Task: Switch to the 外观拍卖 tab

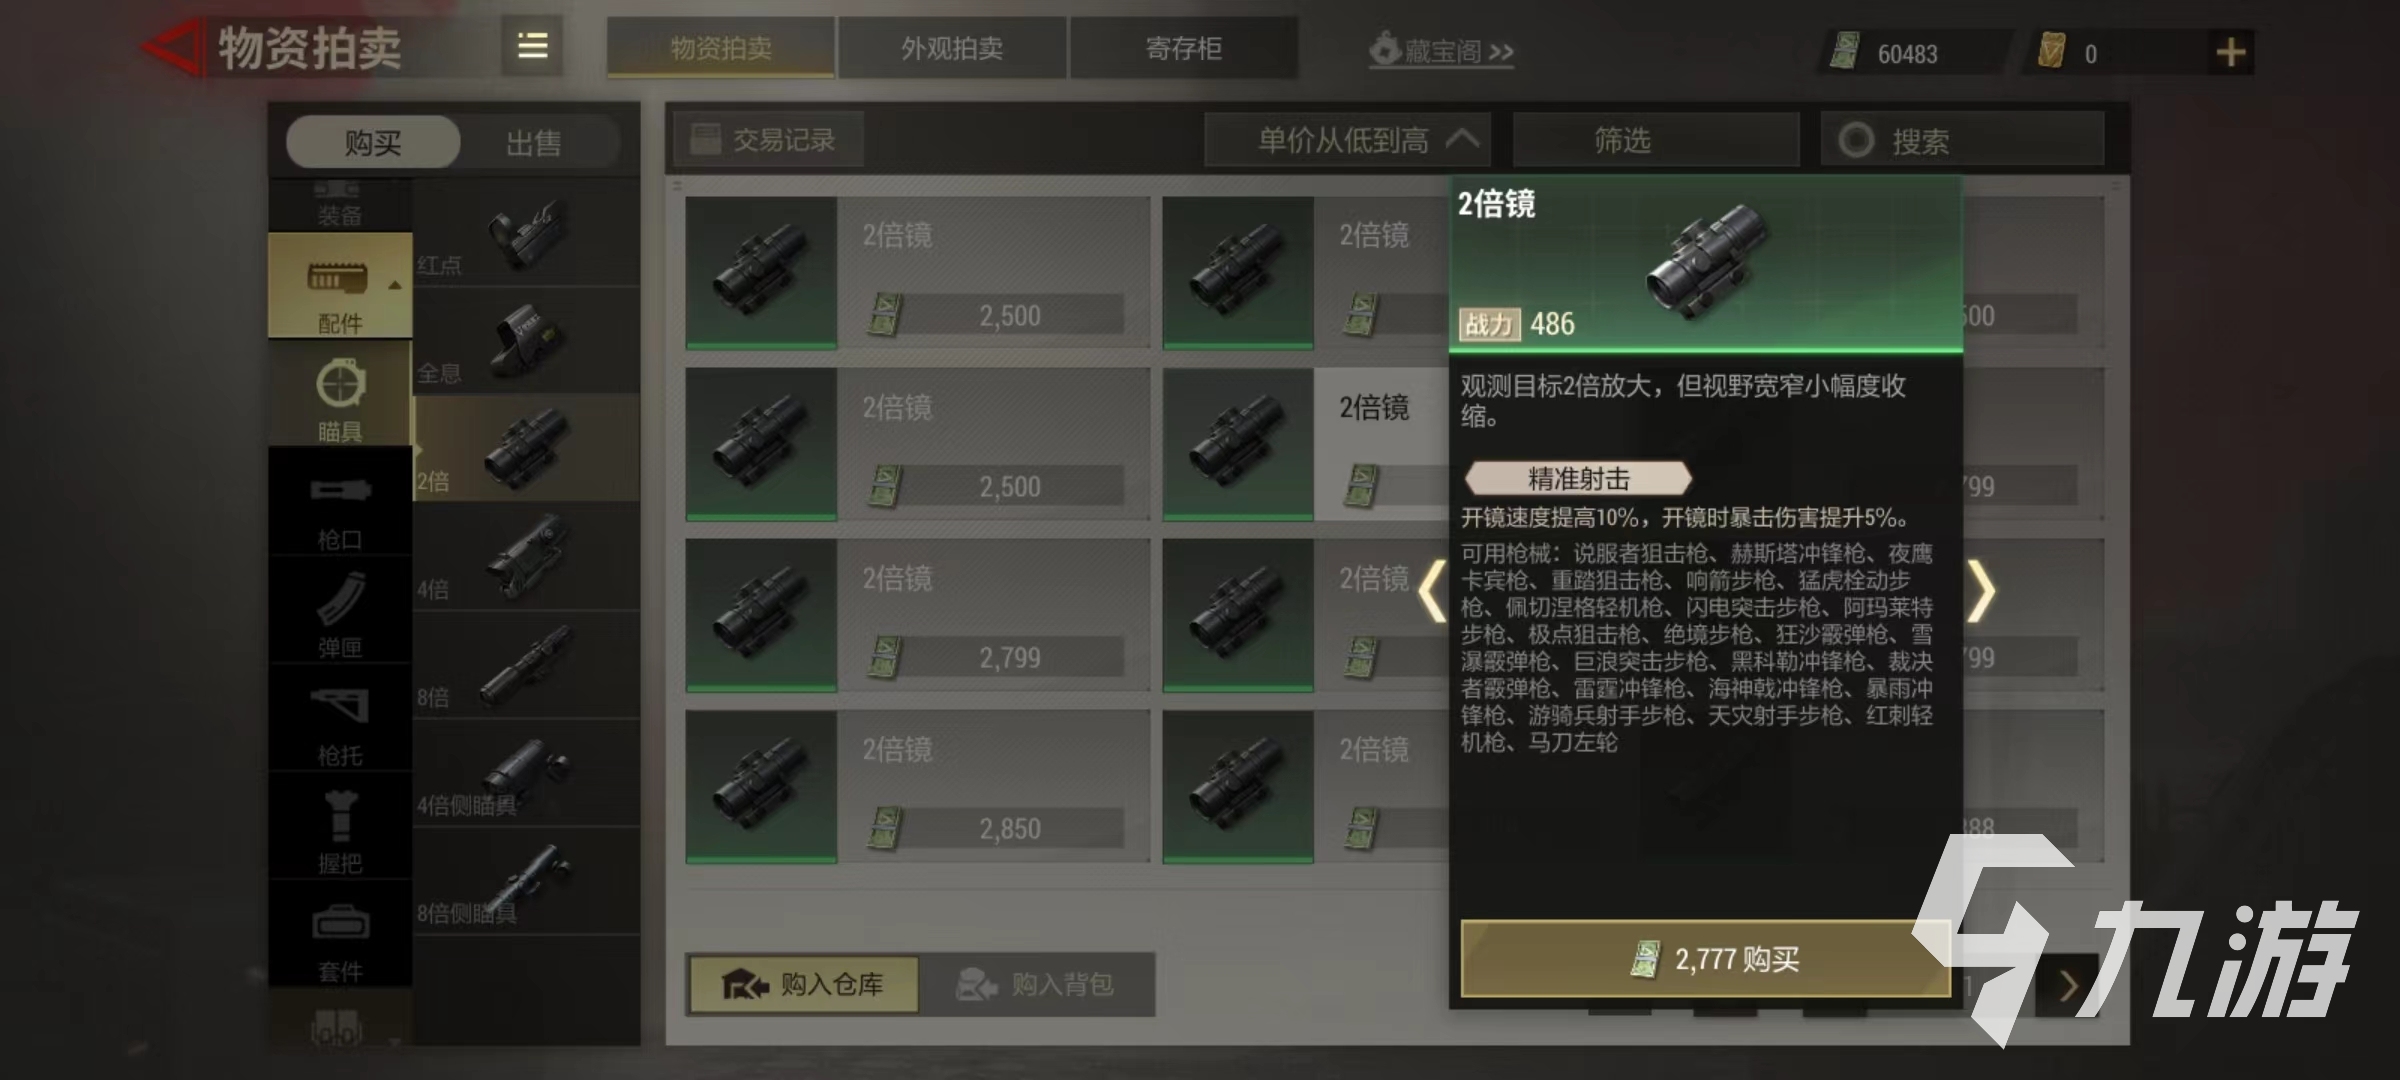Action: click(952, 48)
